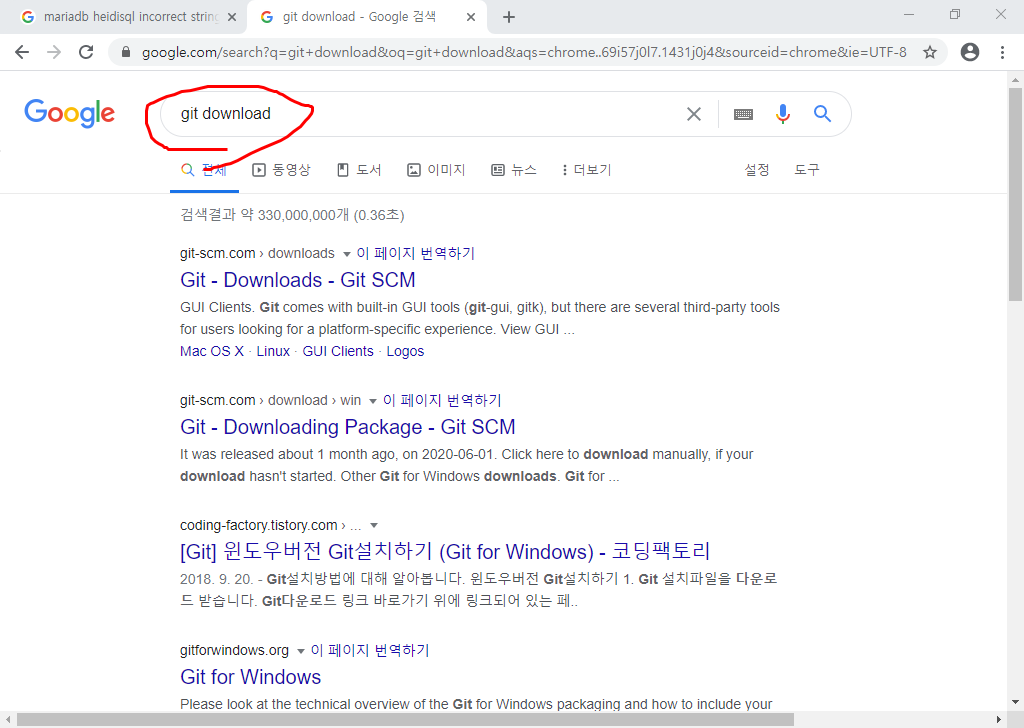Click the scroll down arrow

[x=1015, y=703]
